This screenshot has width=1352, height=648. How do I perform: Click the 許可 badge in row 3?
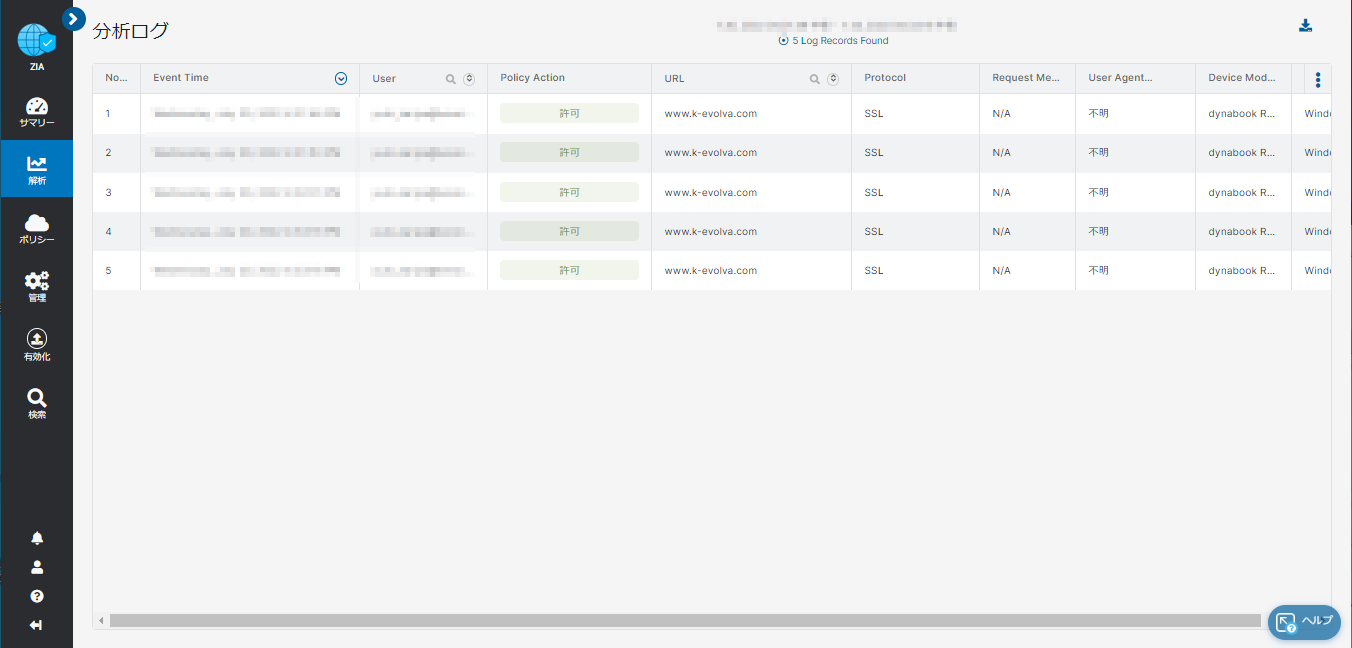point(569,192)
